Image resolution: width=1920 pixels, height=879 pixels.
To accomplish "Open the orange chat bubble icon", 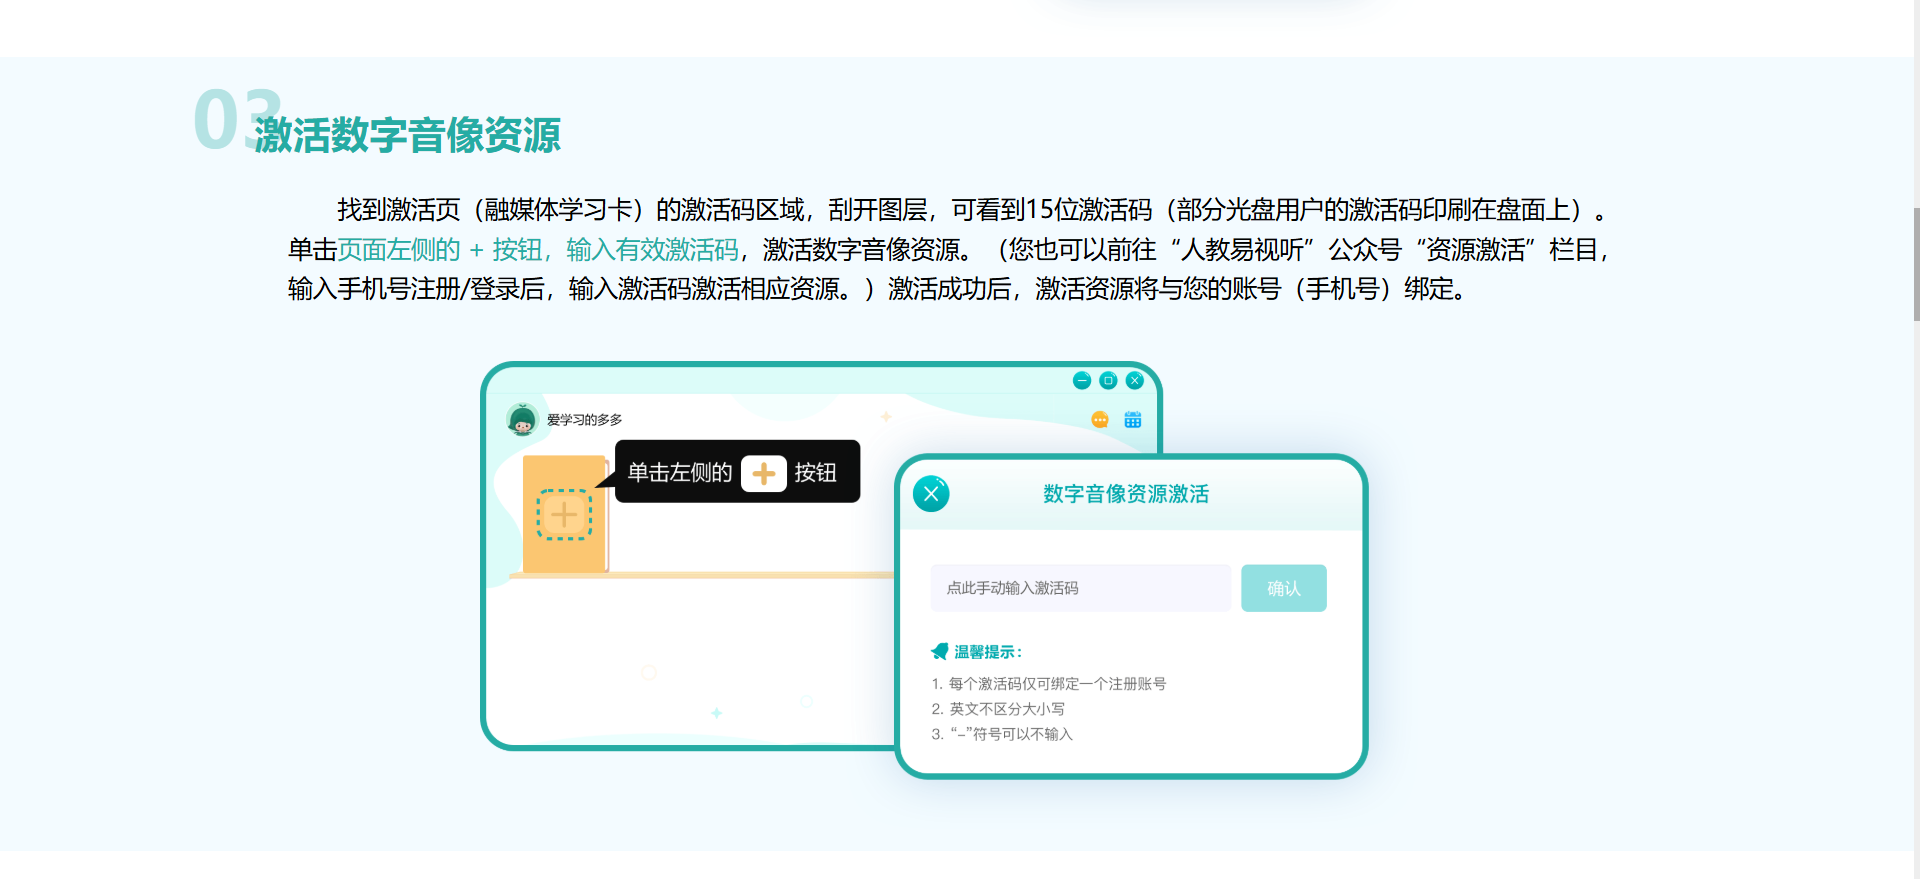I will (1100, 420).
